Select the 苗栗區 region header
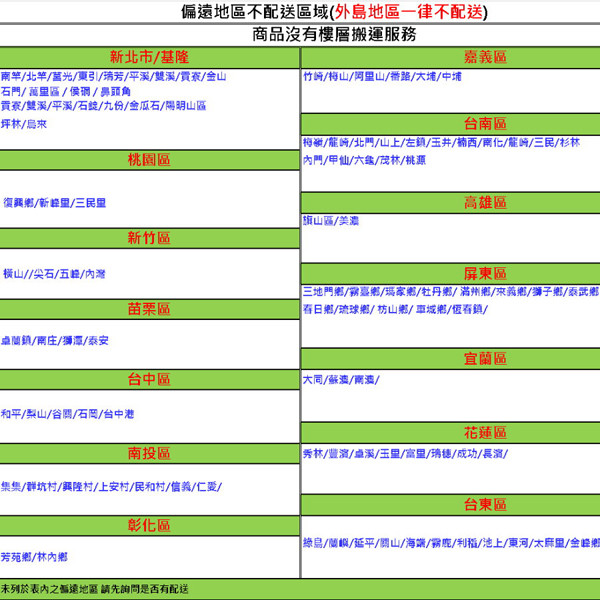The width and height of the screenshot is (600, 600). pyautogui.click(x=149, y=308)
